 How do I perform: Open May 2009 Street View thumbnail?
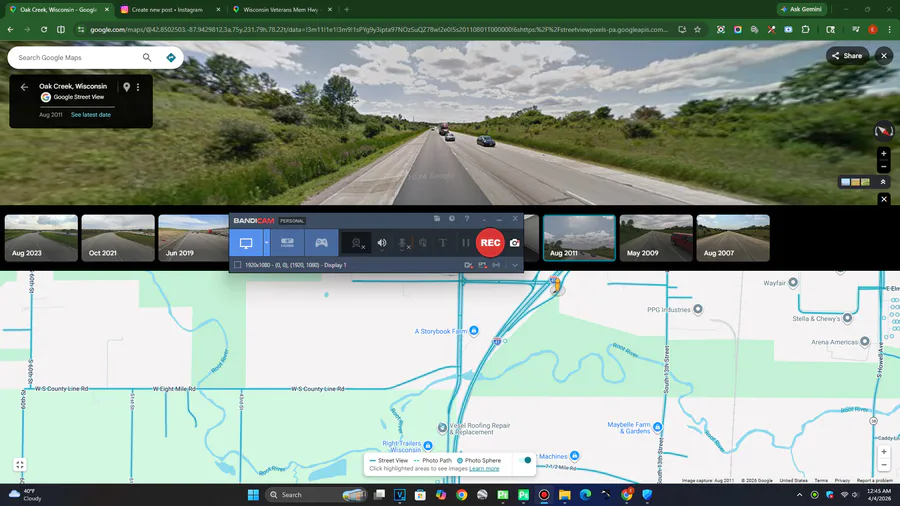[x=656, y=238]
